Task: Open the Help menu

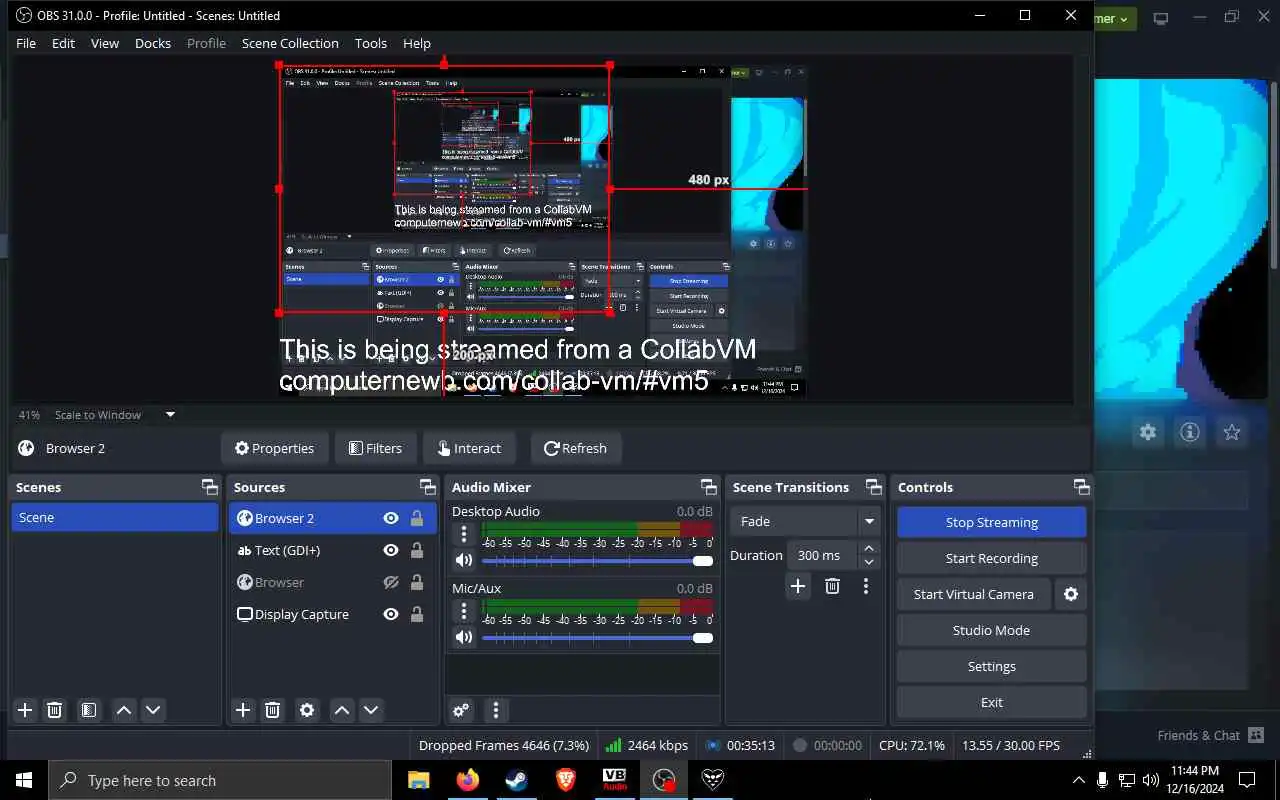Action: (417, 43)
